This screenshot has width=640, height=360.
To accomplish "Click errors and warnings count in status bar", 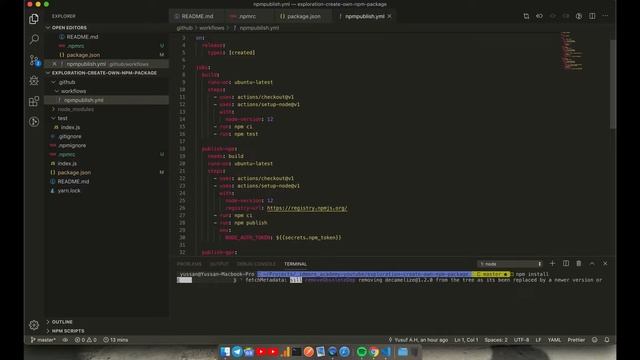I will 86,340.
